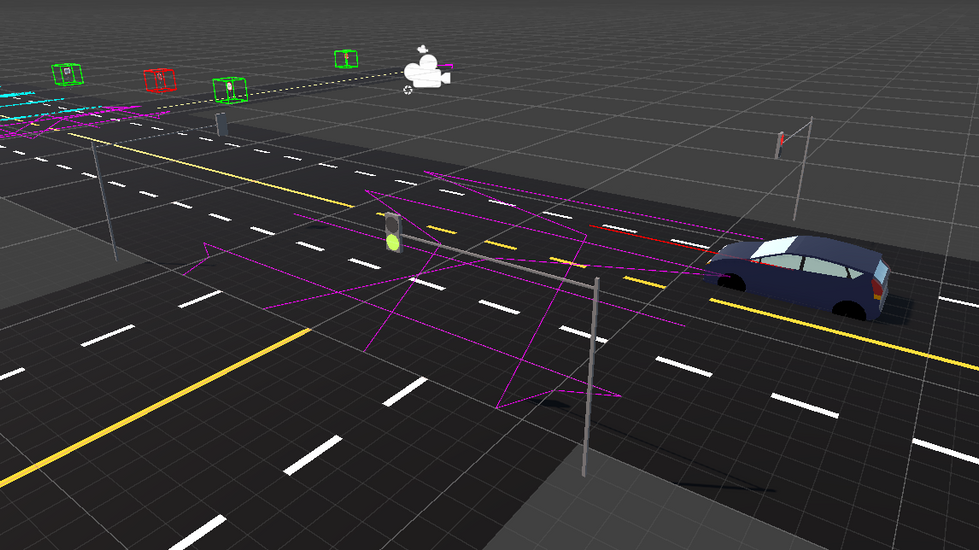The width and height of the screenshot is (979, 550).
Task: Select the red wireframe cube gizmo
Action: click(x=160, y=81)
